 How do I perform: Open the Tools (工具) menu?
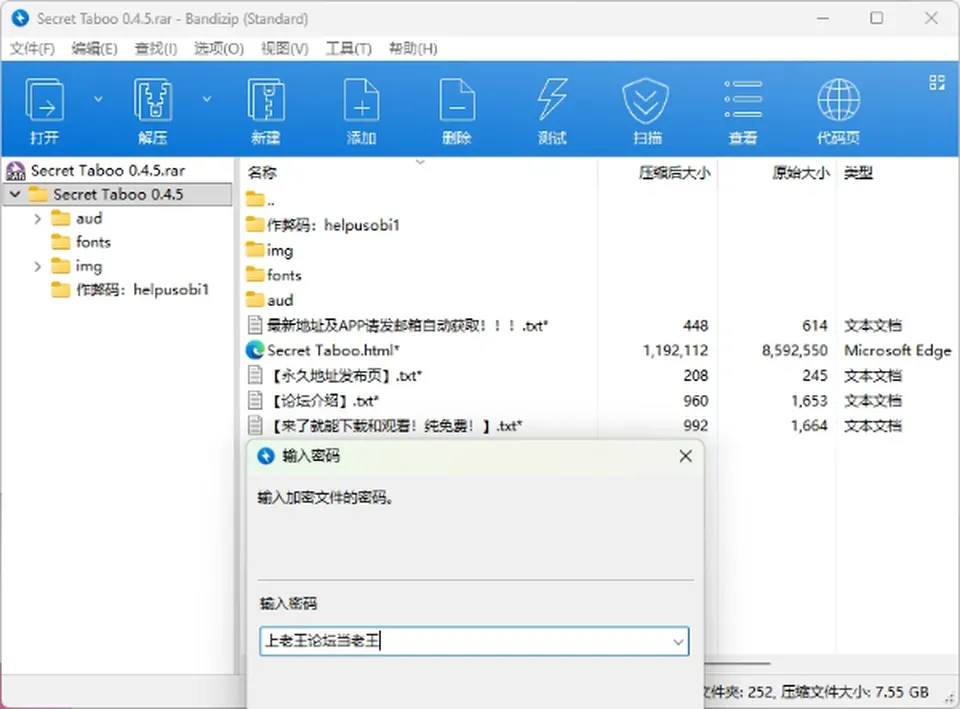pyautogui.click(x=348, y=48)
